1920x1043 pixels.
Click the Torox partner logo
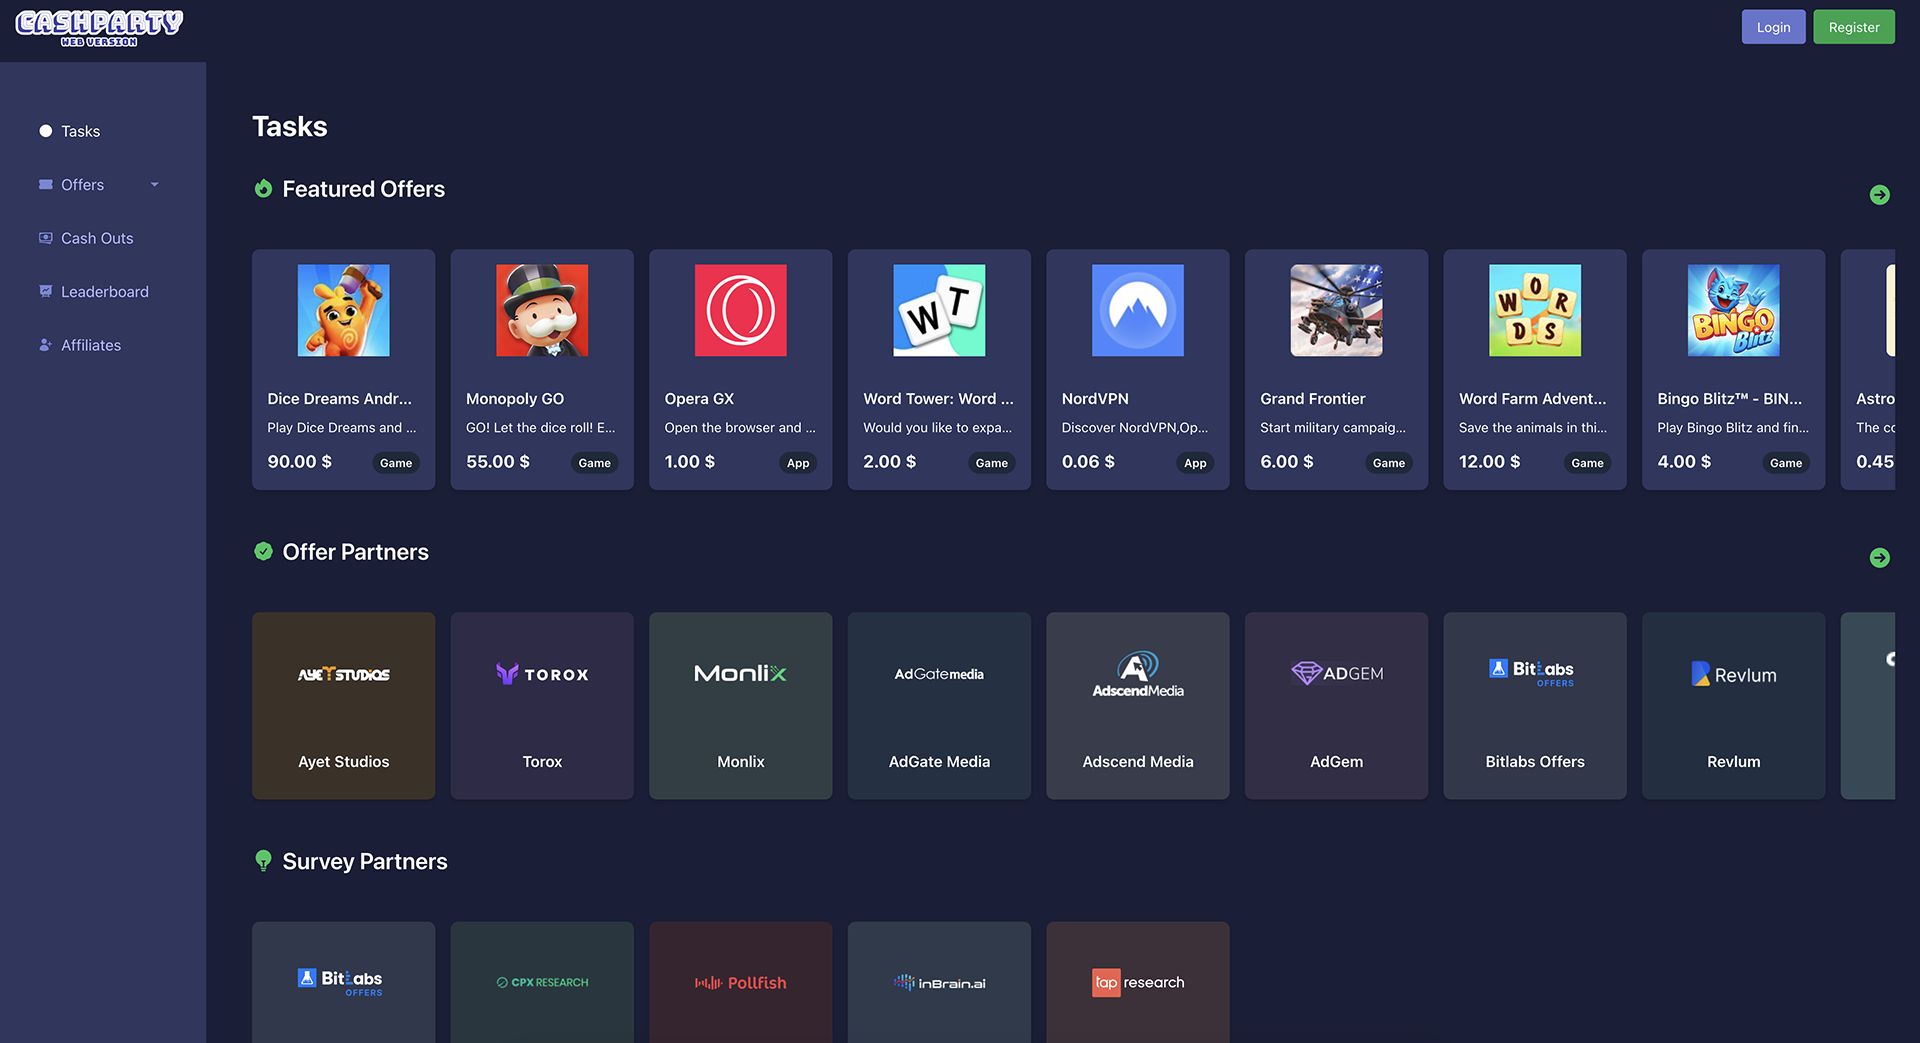[x=542, y=674]
